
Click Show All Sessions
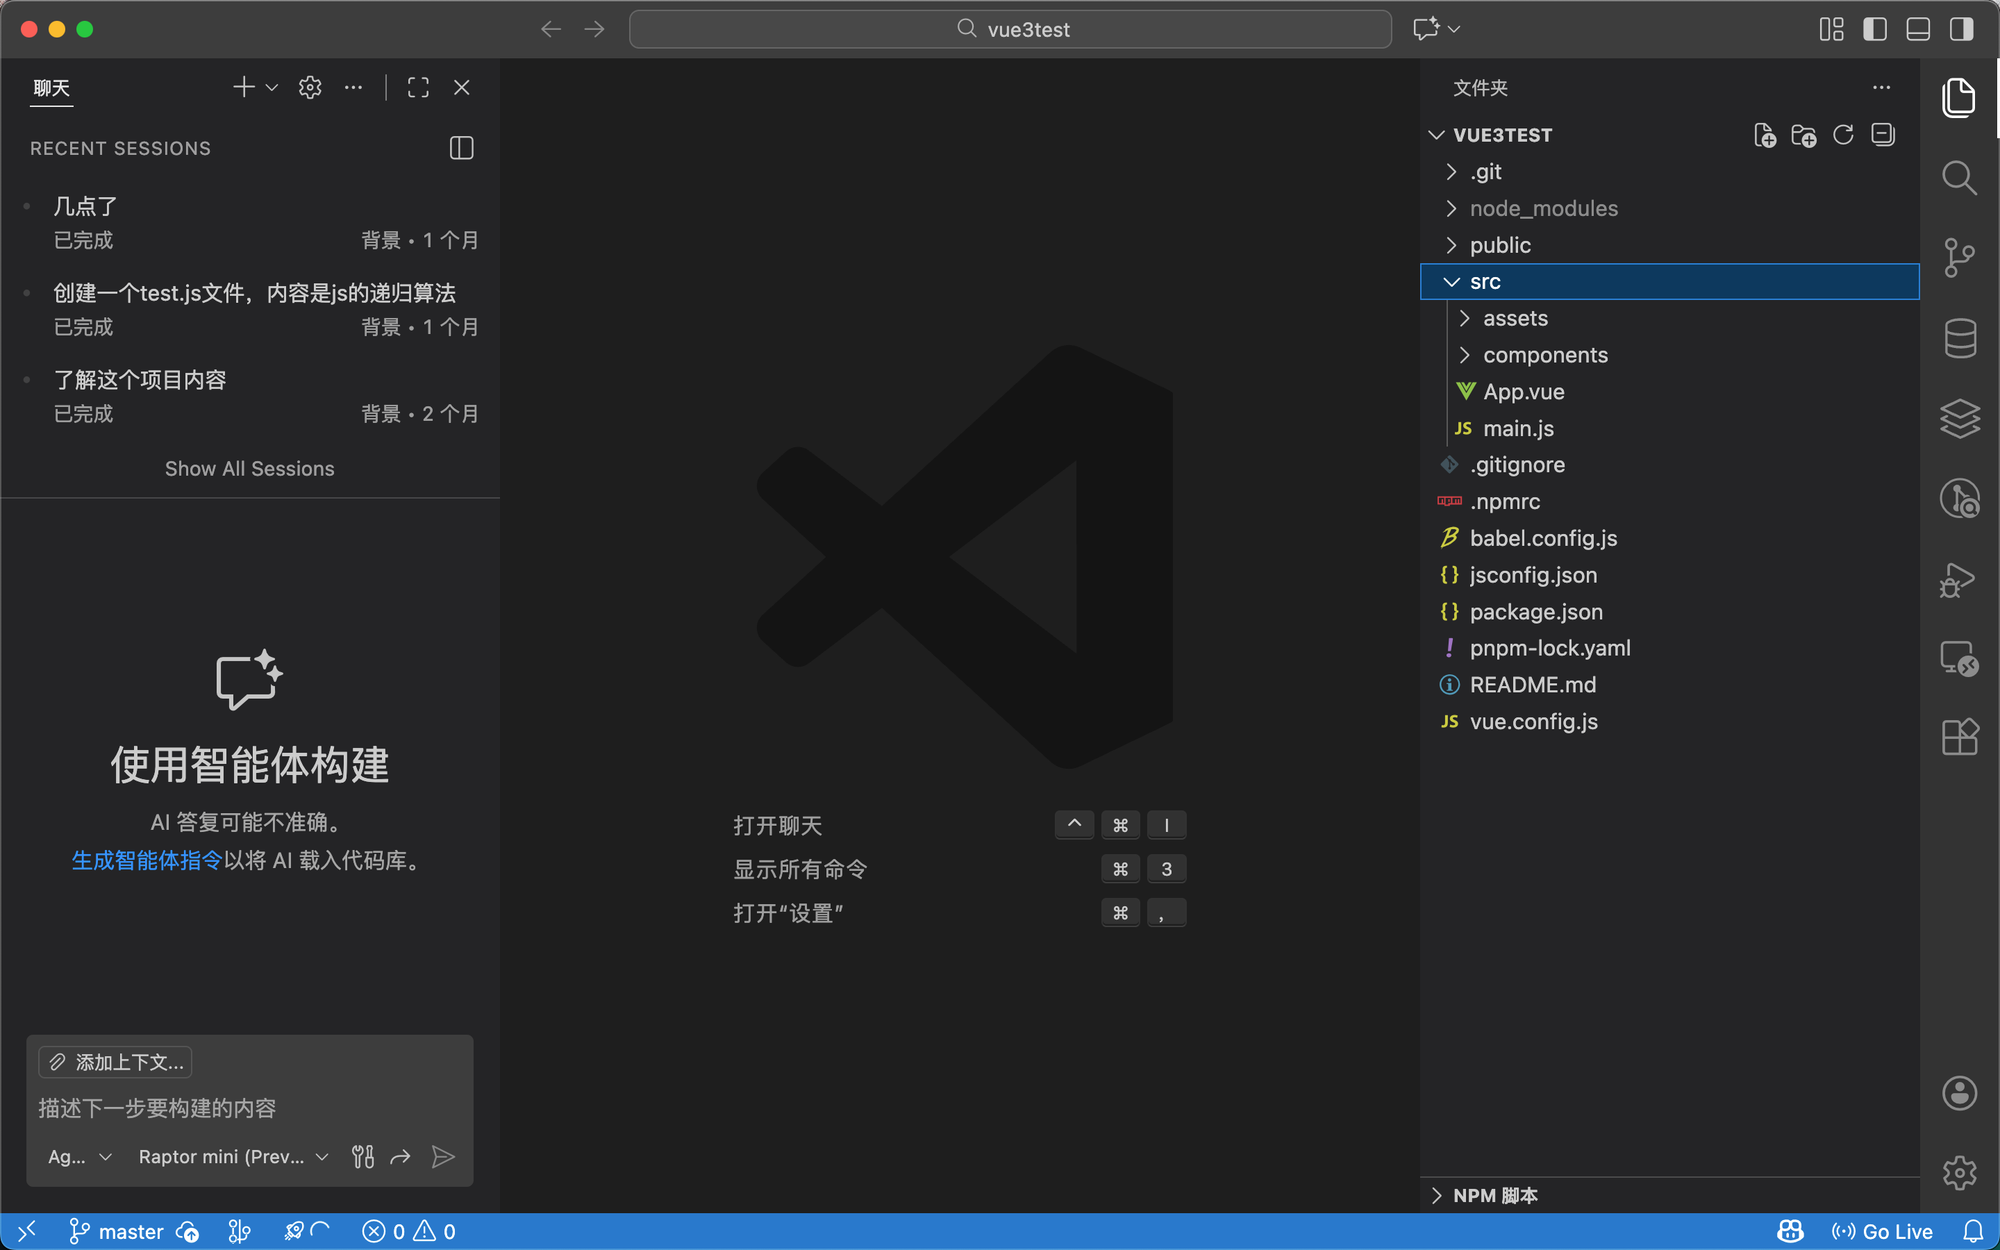[249, 469]
